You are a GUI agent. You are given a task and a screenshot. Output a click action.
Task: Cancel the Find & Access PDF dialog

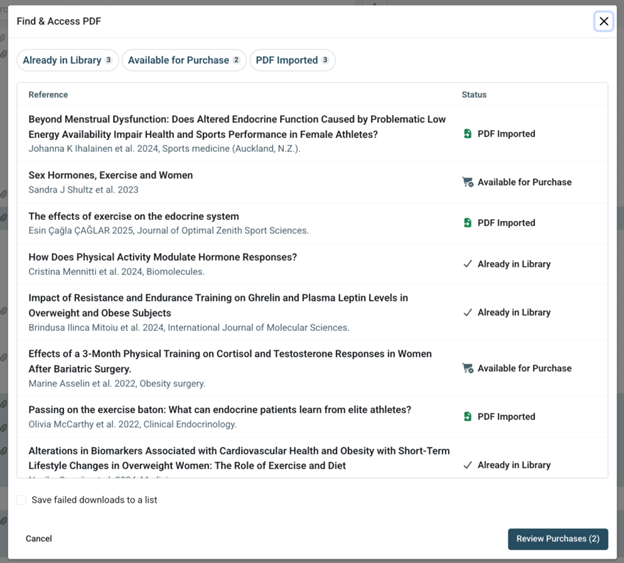point(39,539)
